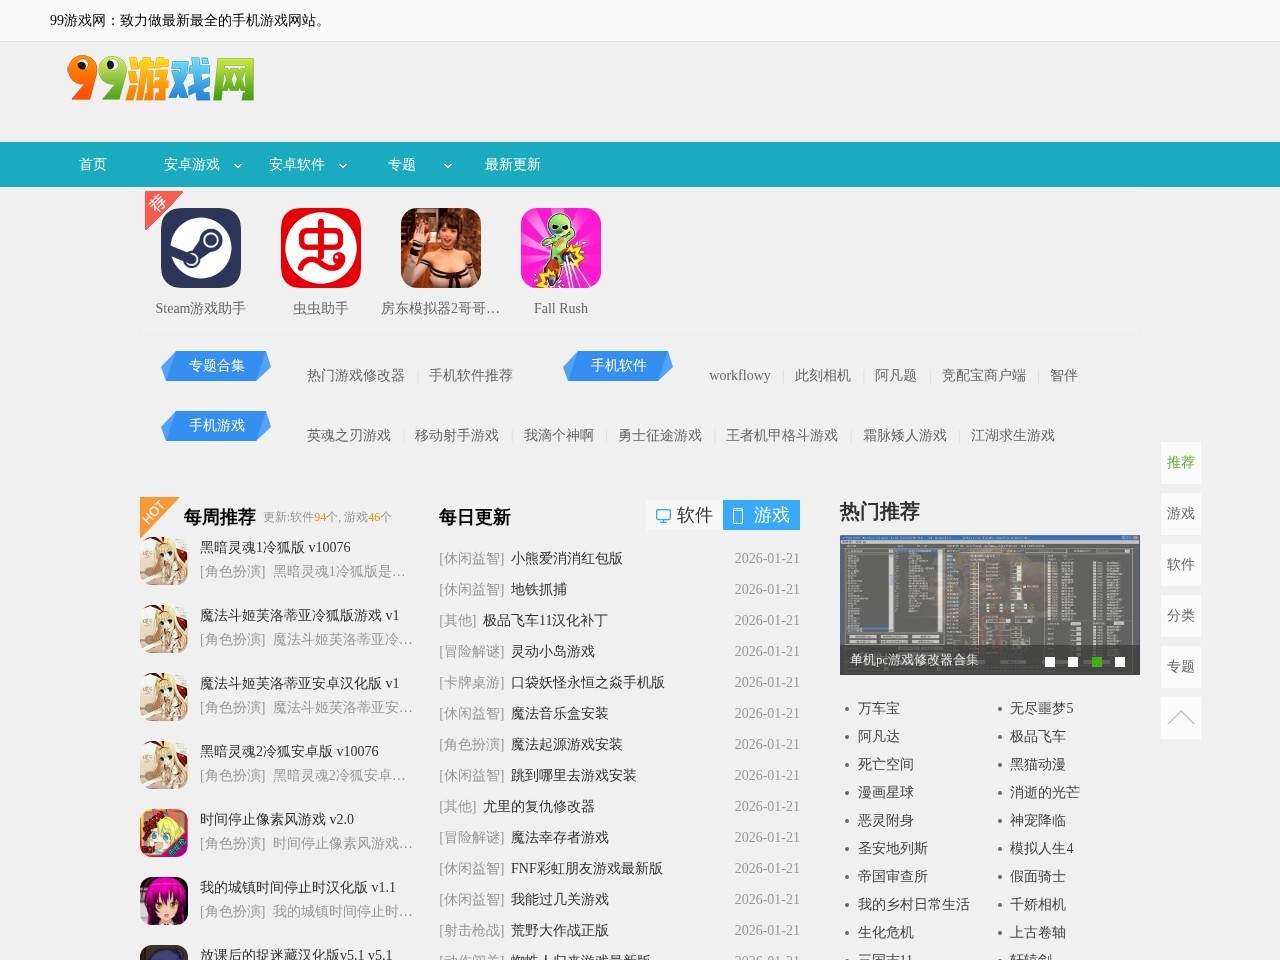Open the 首页 navigation item
The height and width of the screenshot is (960, 1280).
[x=93, y=165]
